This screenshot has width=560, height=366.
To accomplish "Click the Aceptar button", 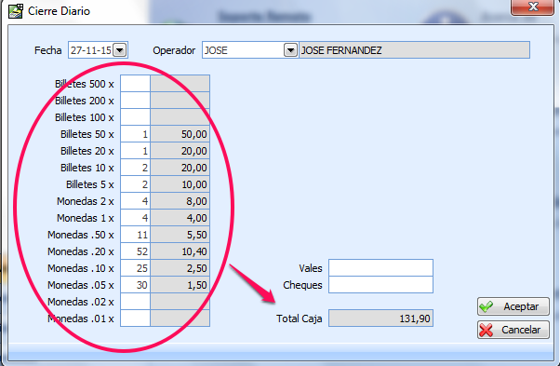I will pyautogui.click(x=513, y=306).
